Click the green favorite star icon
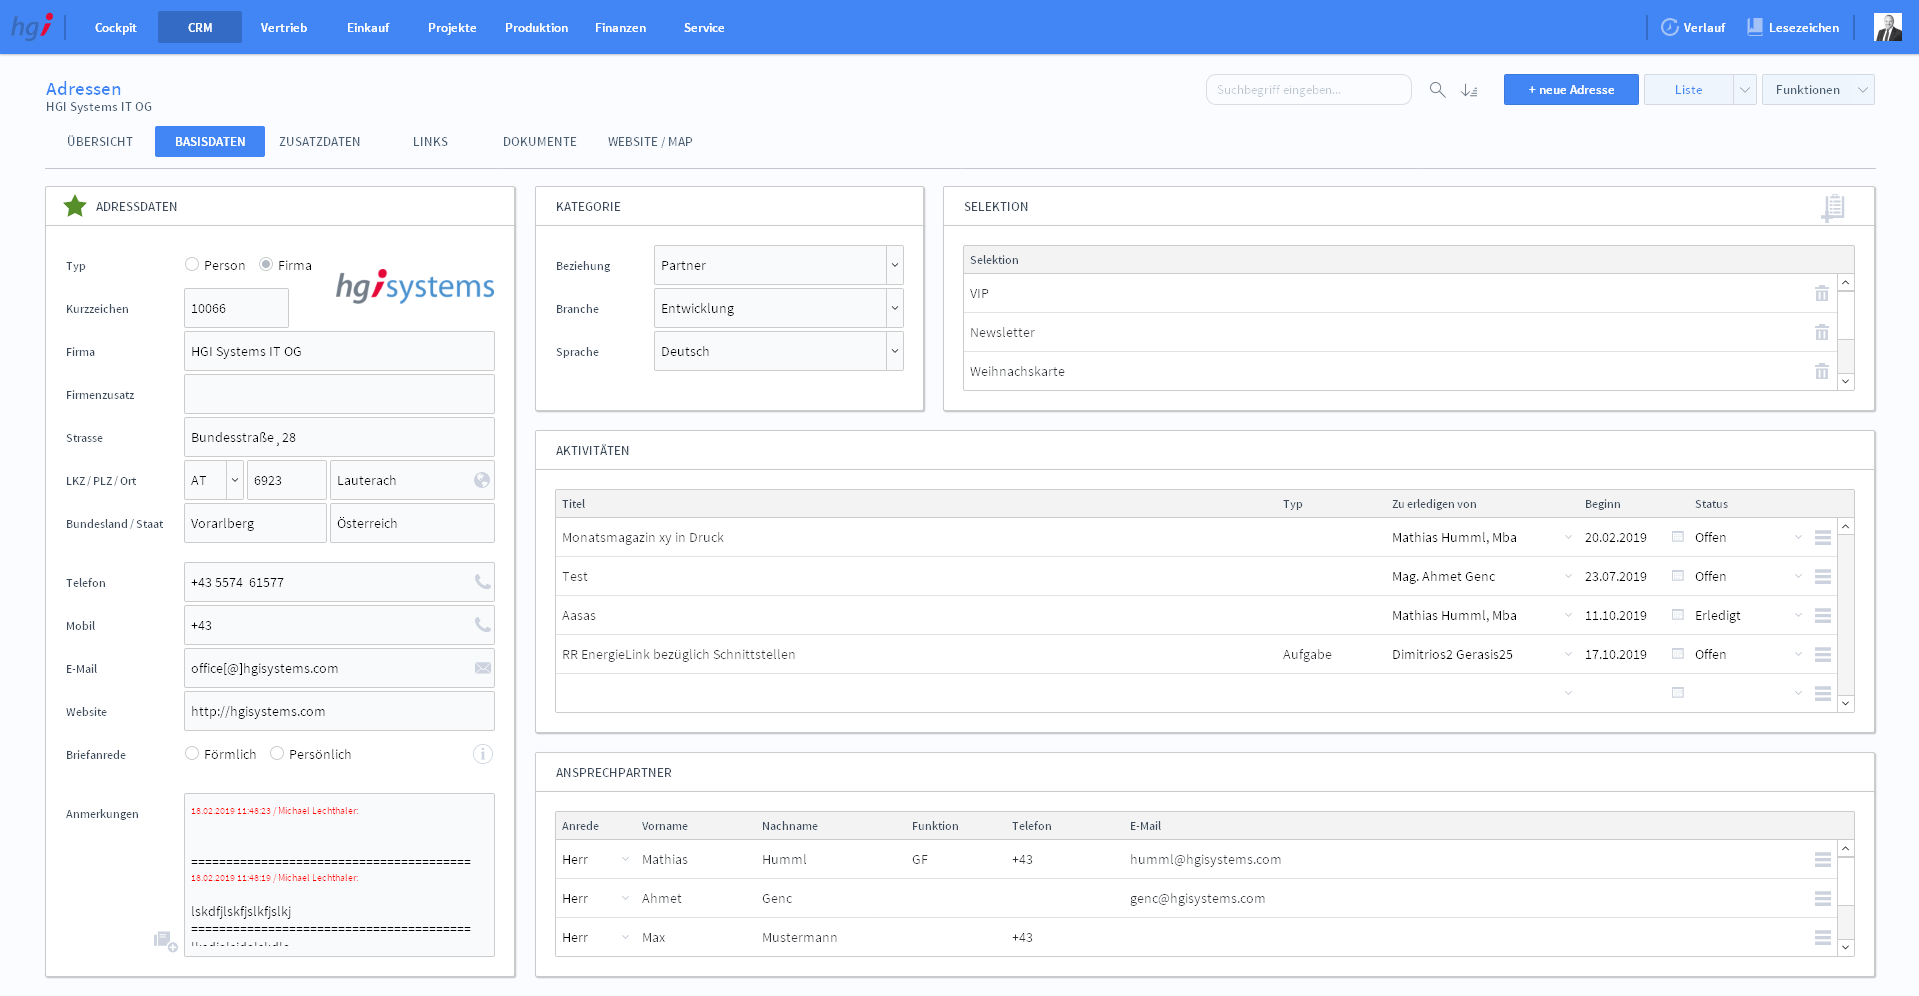The image size is (1919, 996). (x=75, y=206)
